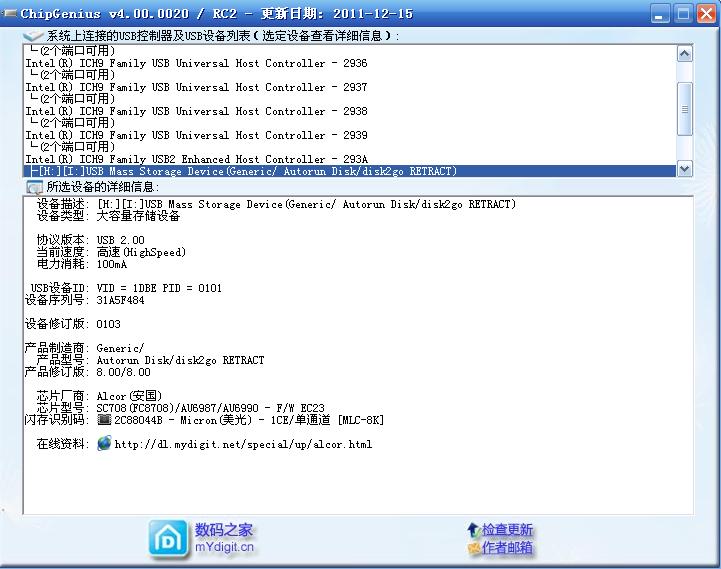The image size is (721, 569).
Task: Click the flash chip icon beside 2C88044B
Action: point(104,420)
